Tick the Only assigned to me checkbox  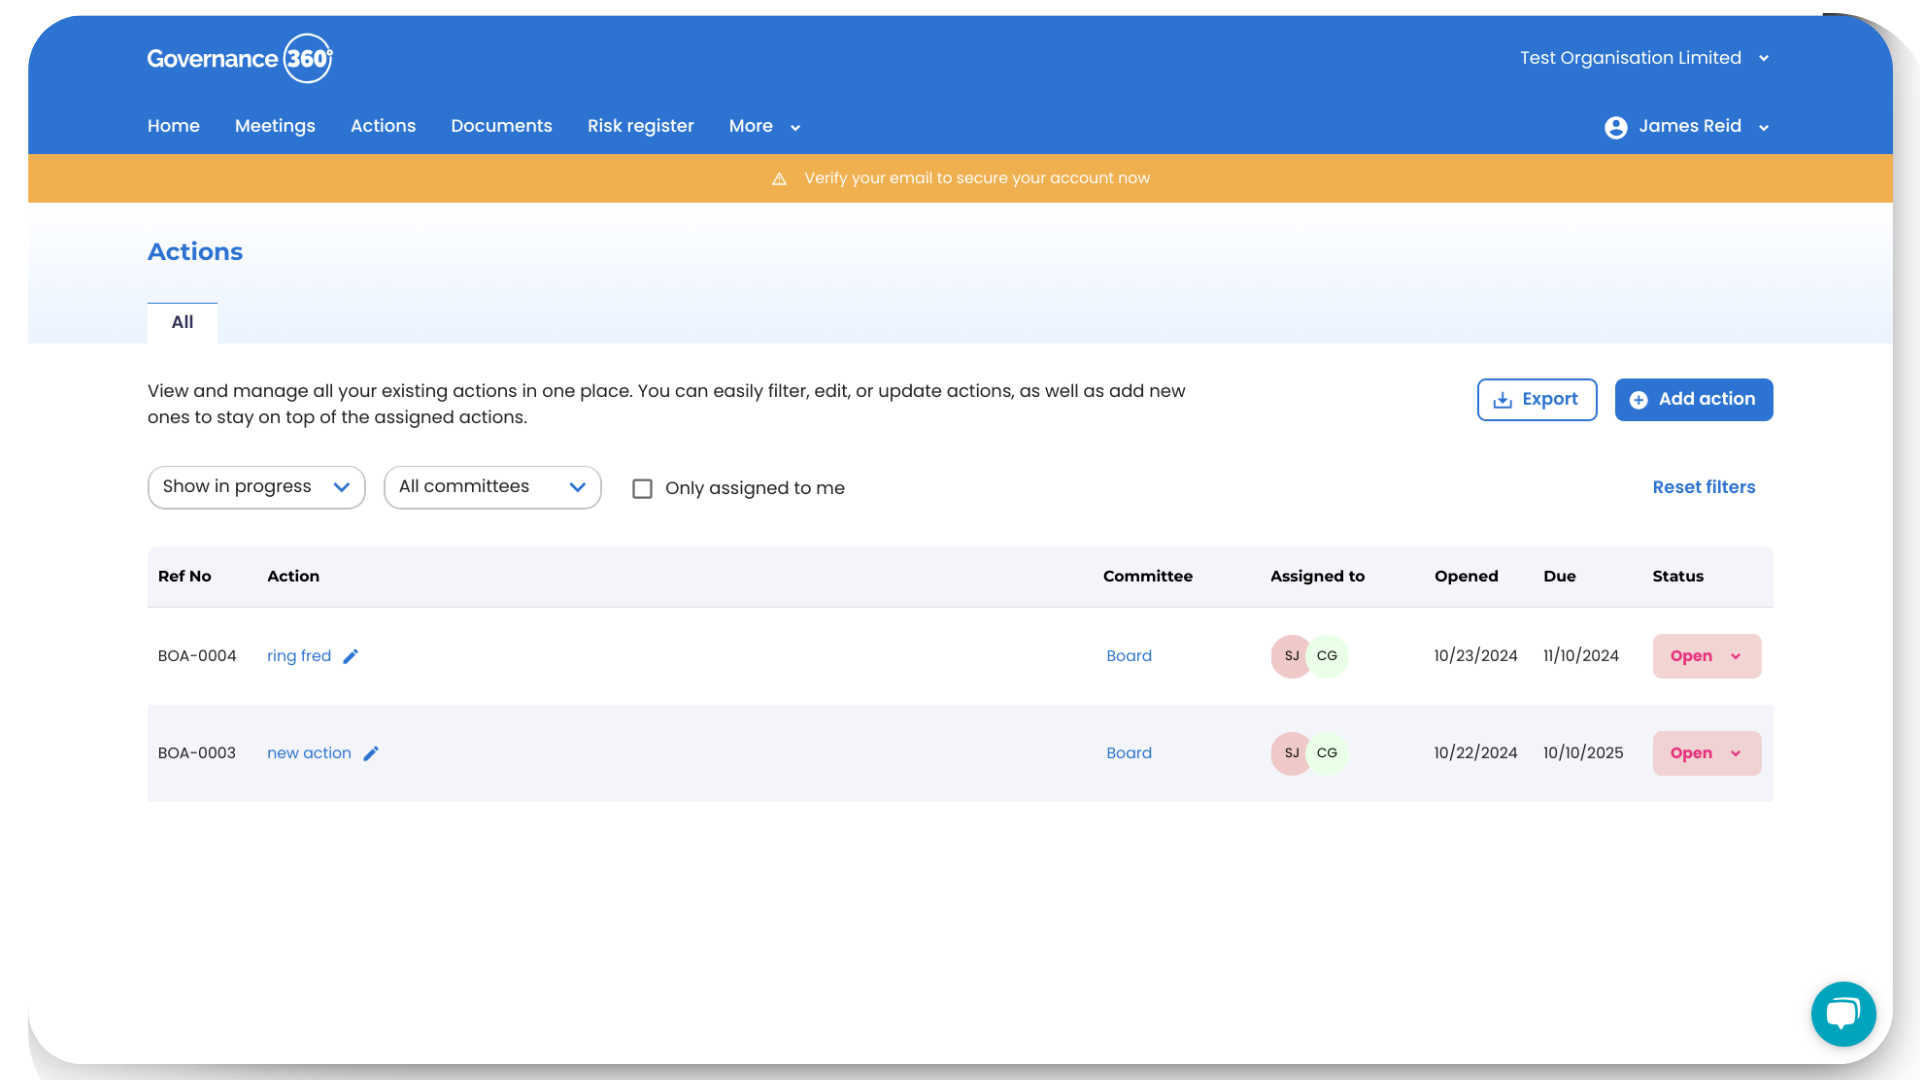[x=642, y=488]
